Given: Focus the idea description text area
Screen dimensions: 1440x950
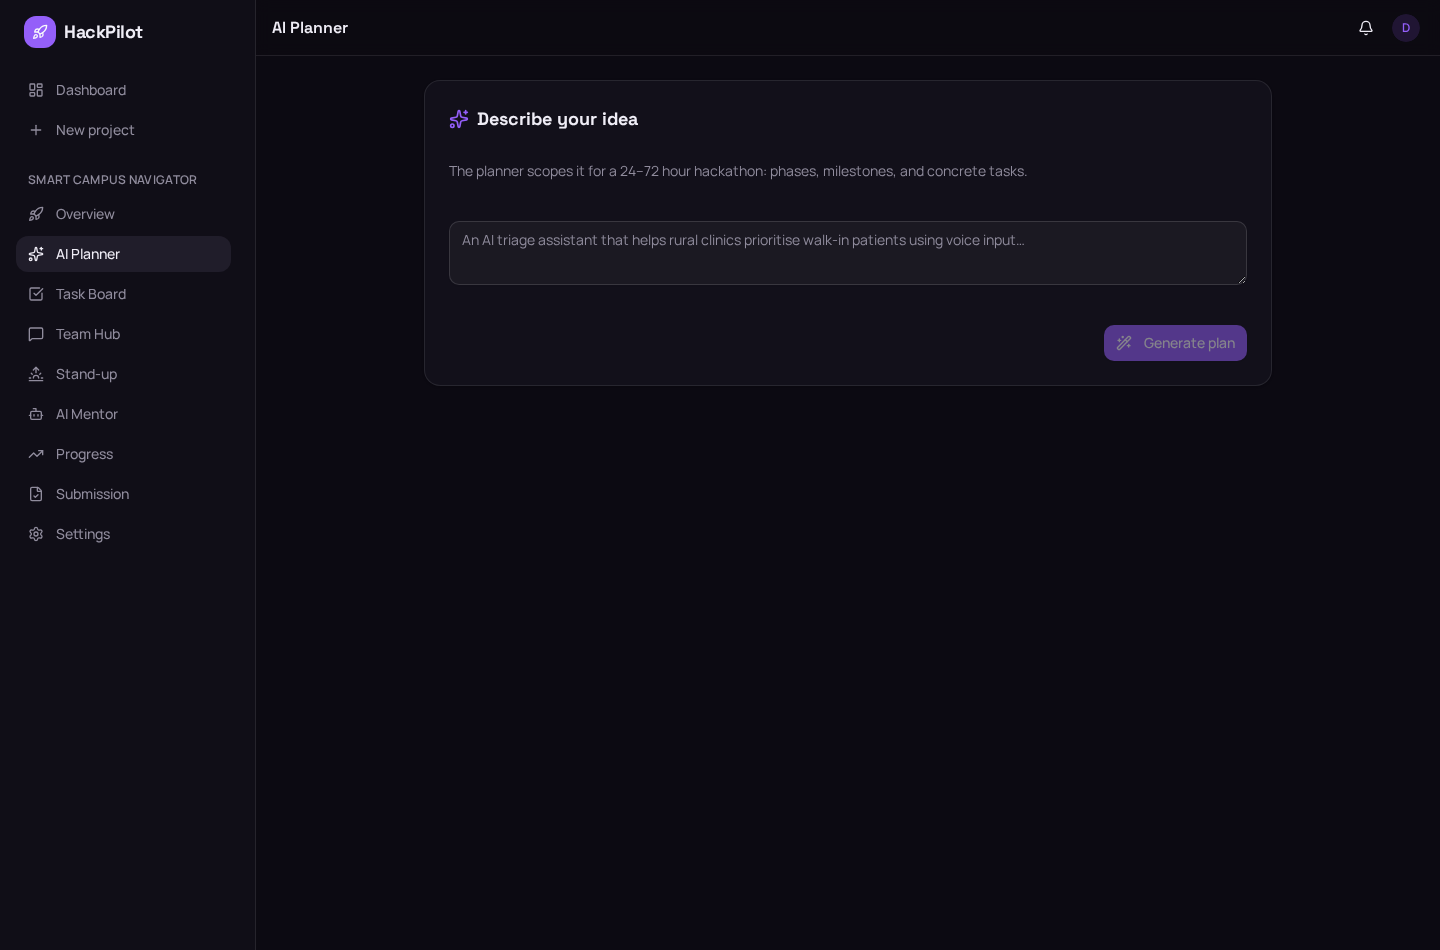Looking at the screenshot, I should (x=848, y=253).
